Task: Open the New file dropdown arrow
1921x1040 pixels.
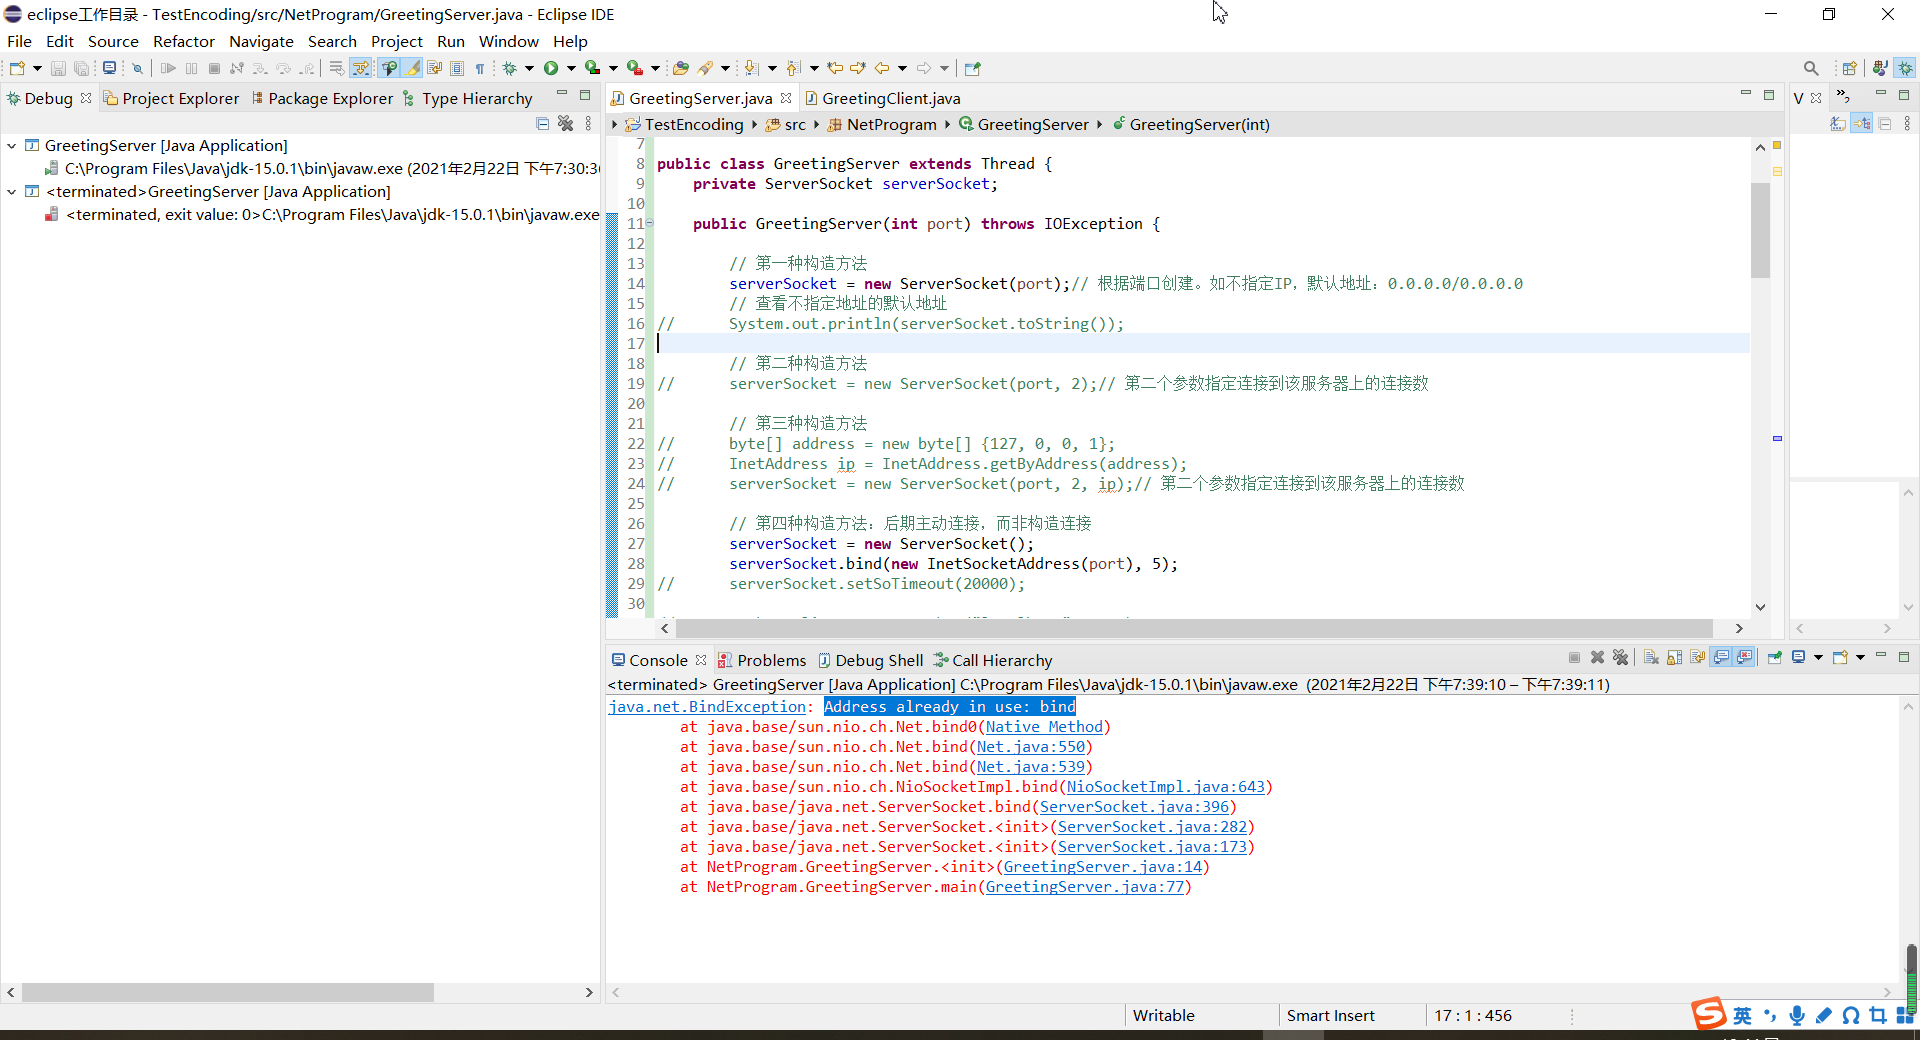Action: pyautogui.click(x=37, y=68)
